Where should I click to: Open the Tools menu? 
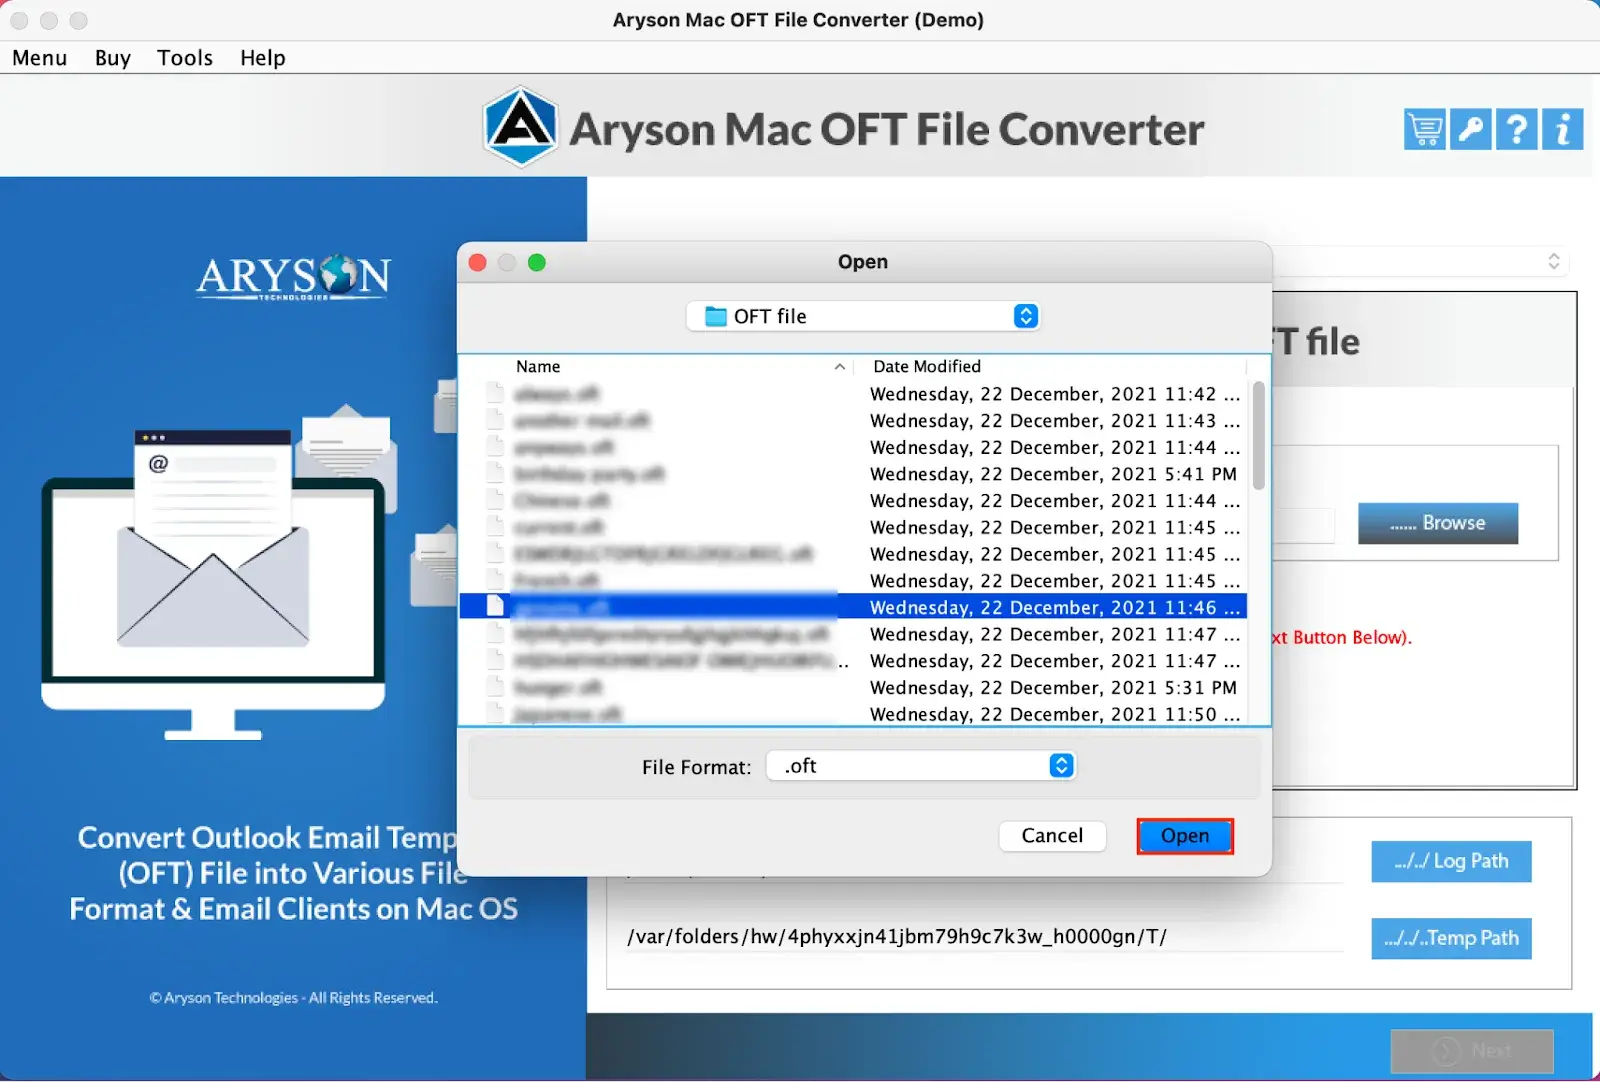185,58
